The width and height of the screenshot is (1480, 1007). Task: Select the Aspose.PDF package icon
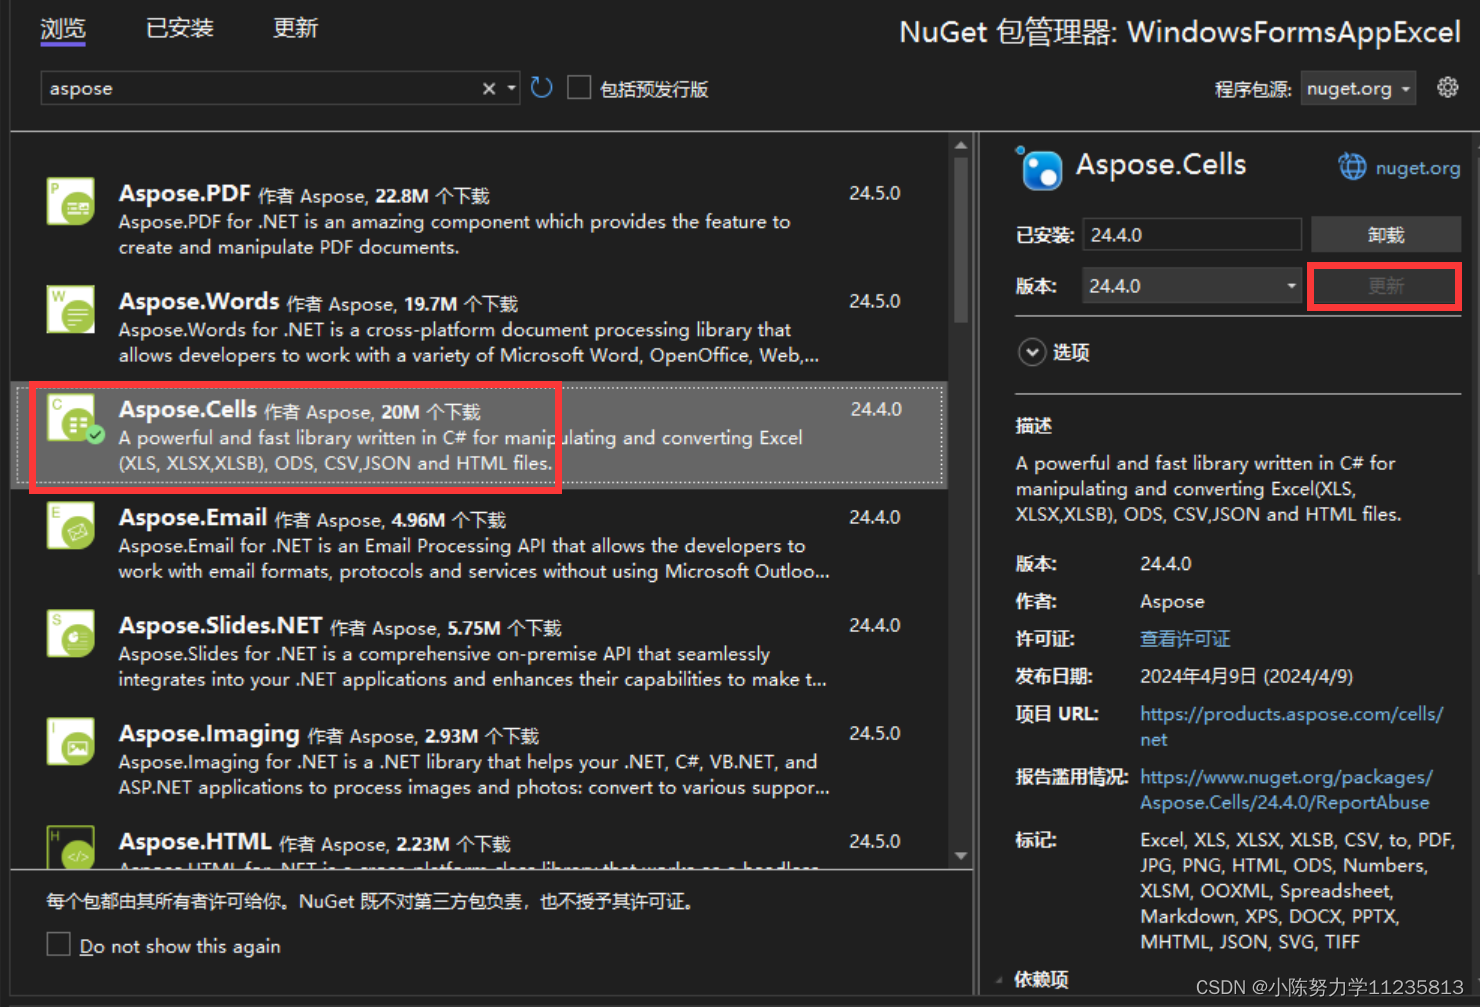click(69, 200)
